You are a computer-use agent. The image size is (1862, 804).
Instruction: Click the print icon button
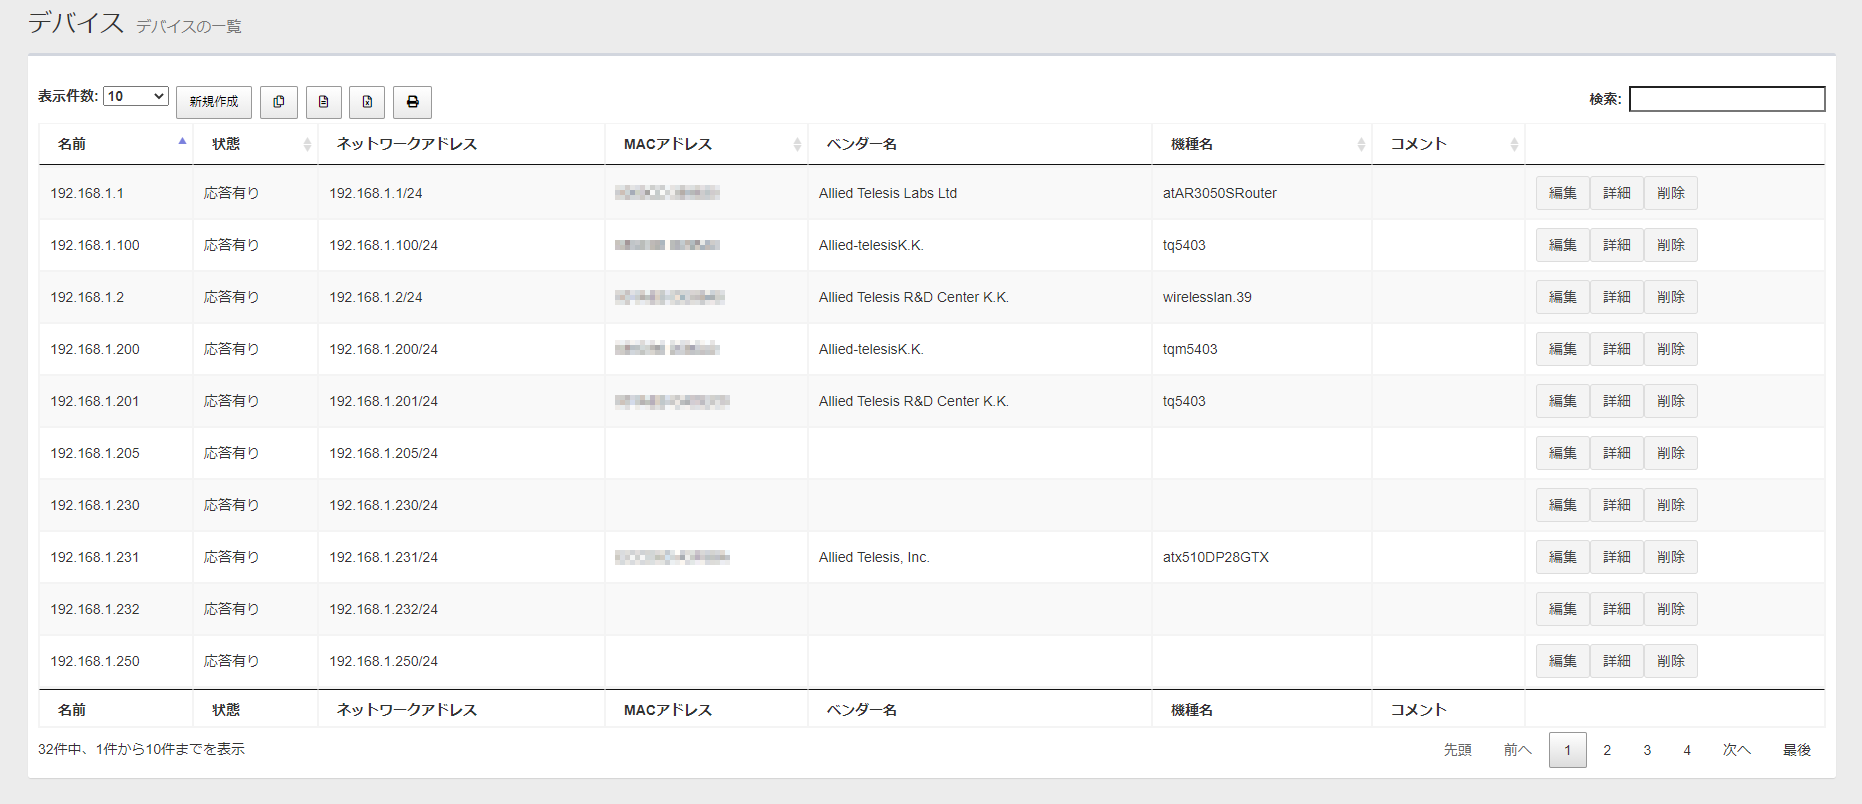point(412,102)
